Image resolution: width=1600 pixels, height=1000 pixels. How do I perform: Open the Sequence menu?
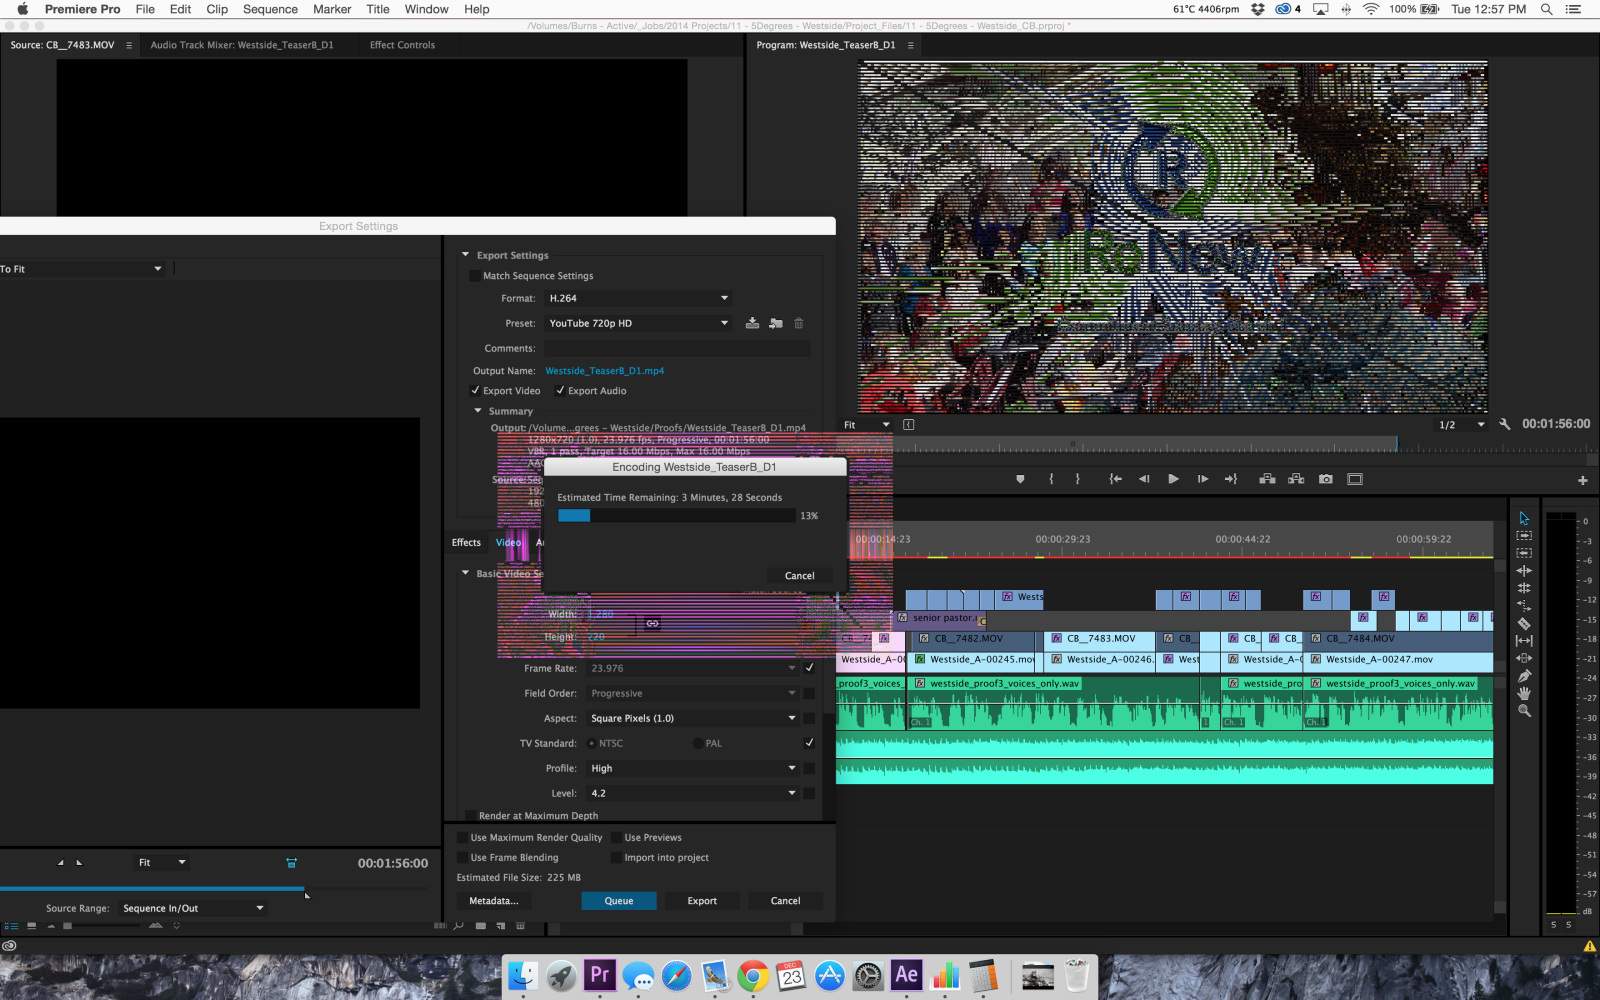coord(270,9)
